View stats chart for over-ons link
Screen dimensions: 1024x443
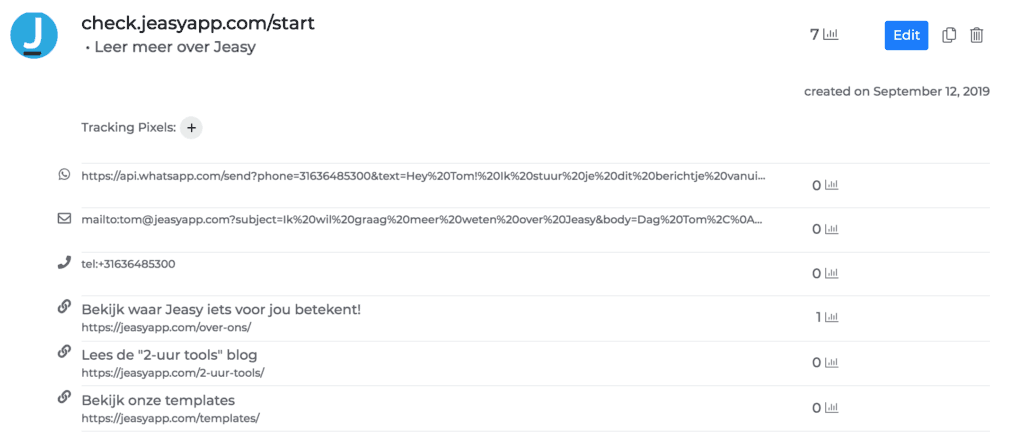(x=831, y=317)
